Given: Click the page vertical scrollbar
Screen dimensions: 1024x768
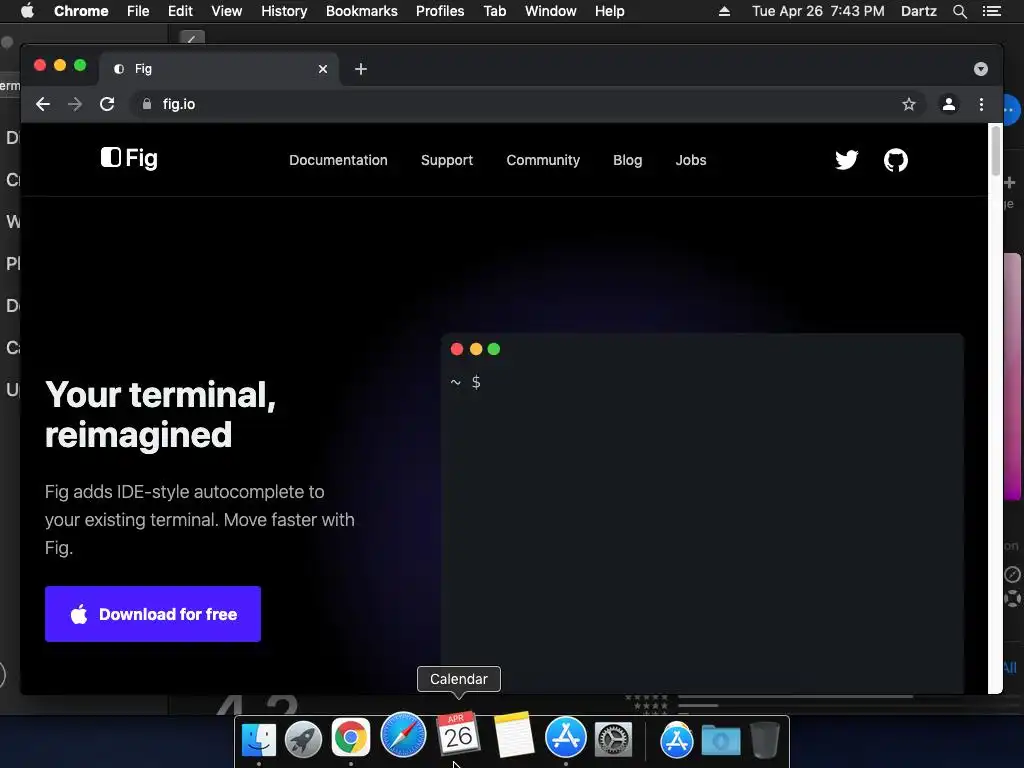Looking at the screenshot, I should coord(995,151).
